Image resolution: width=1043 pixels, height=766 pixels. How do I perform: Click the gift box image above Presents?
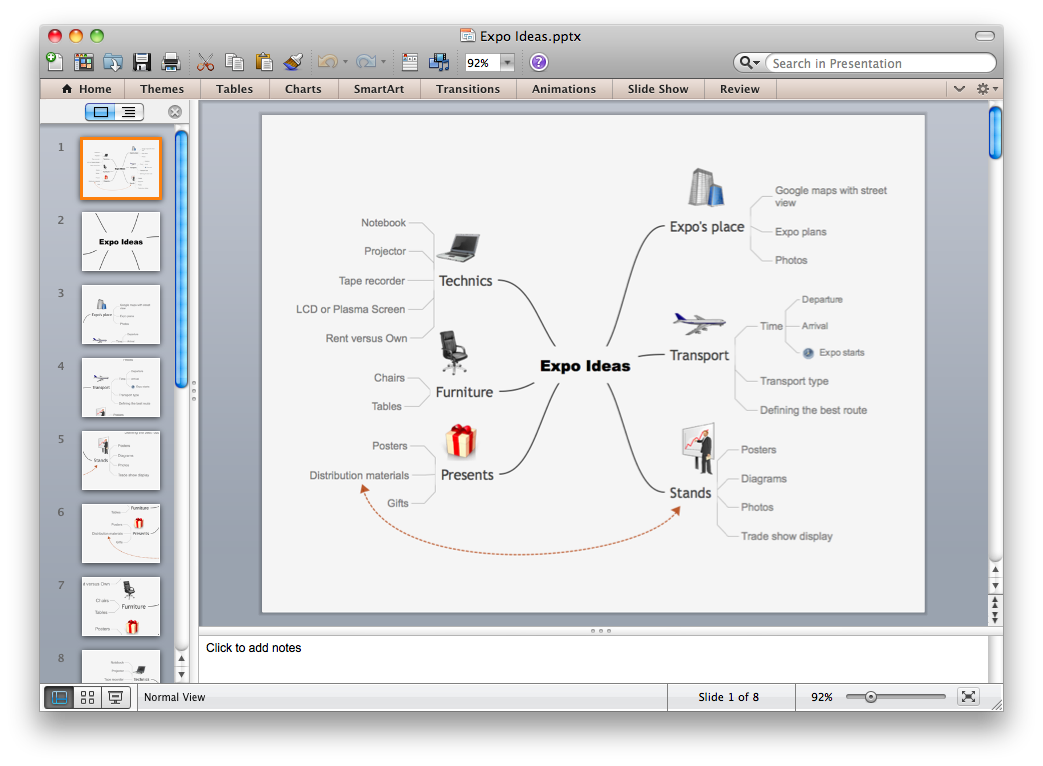pyautogui.click(x=461, y=442)
